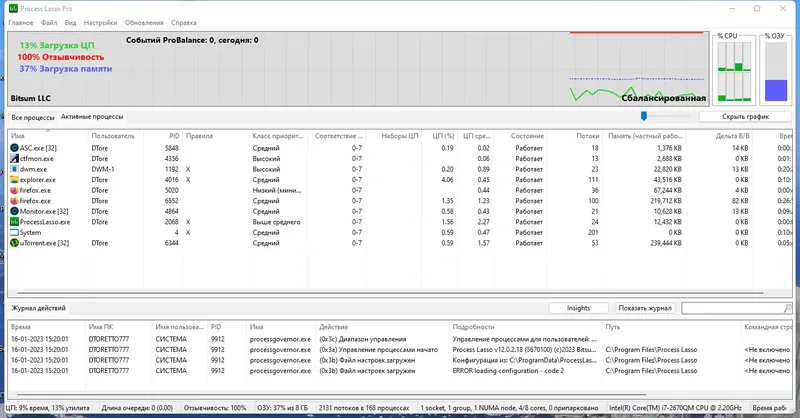Select the ctfmon.exe process icon

[x=14, y=159]
